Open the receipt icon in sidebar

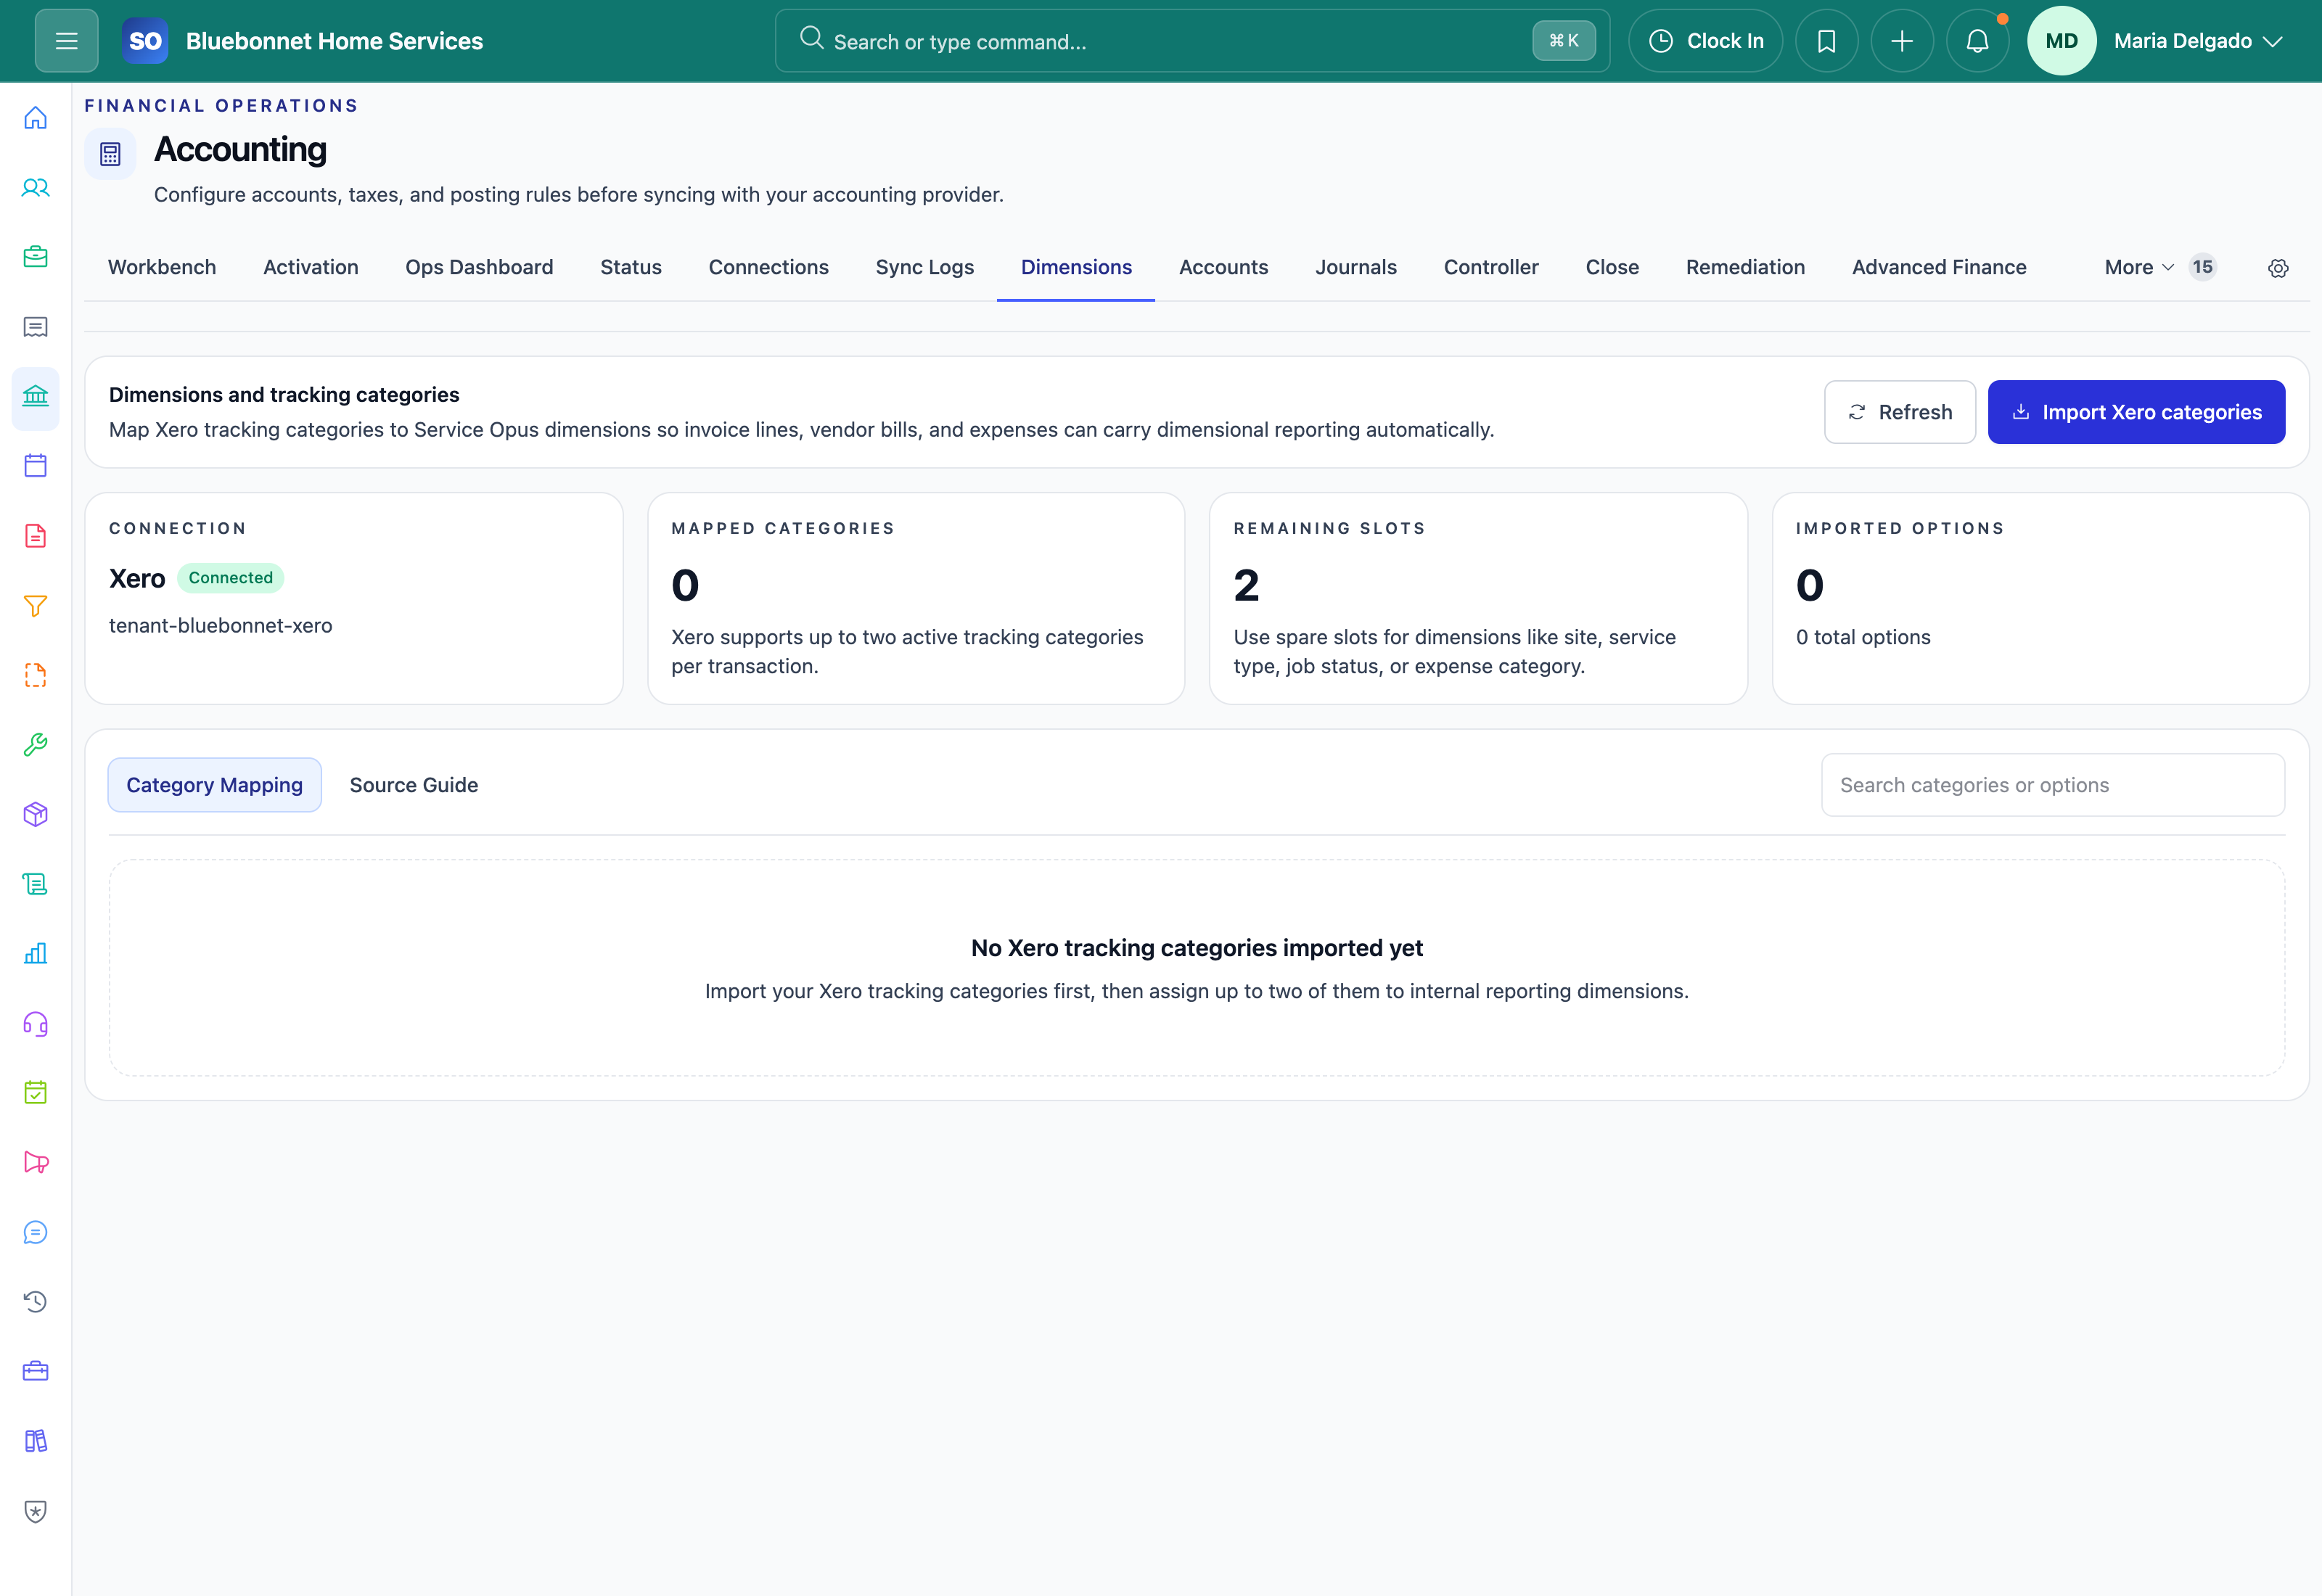[36, 327]
